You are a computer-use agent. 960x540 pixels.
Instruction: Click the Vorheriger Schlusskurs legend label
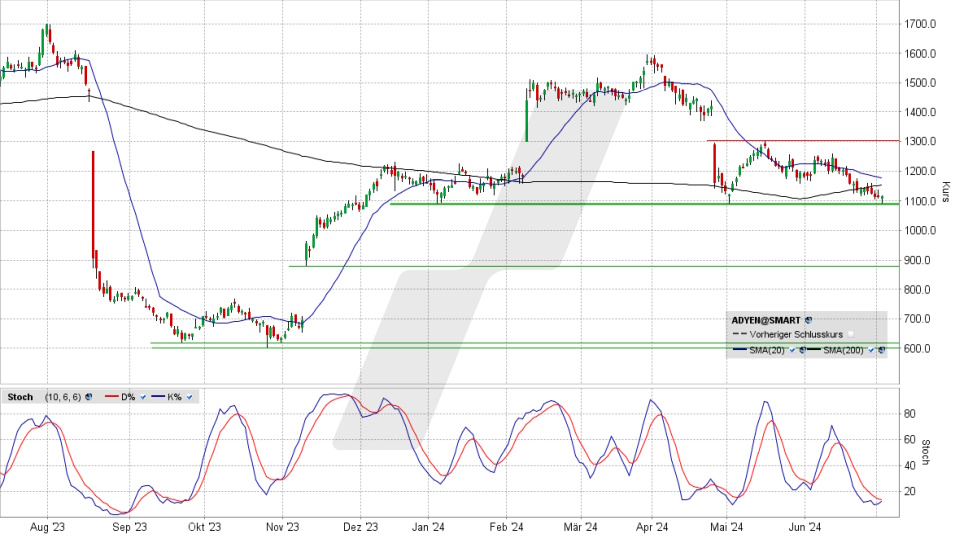(796, 334)
